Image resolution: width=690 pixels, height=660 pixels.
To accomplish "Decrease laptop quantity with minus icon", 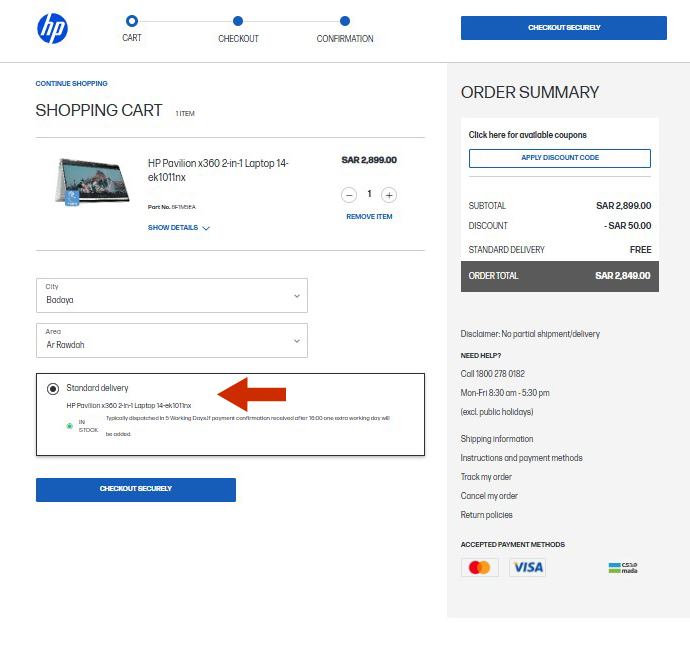I will [x=349, y=195].
